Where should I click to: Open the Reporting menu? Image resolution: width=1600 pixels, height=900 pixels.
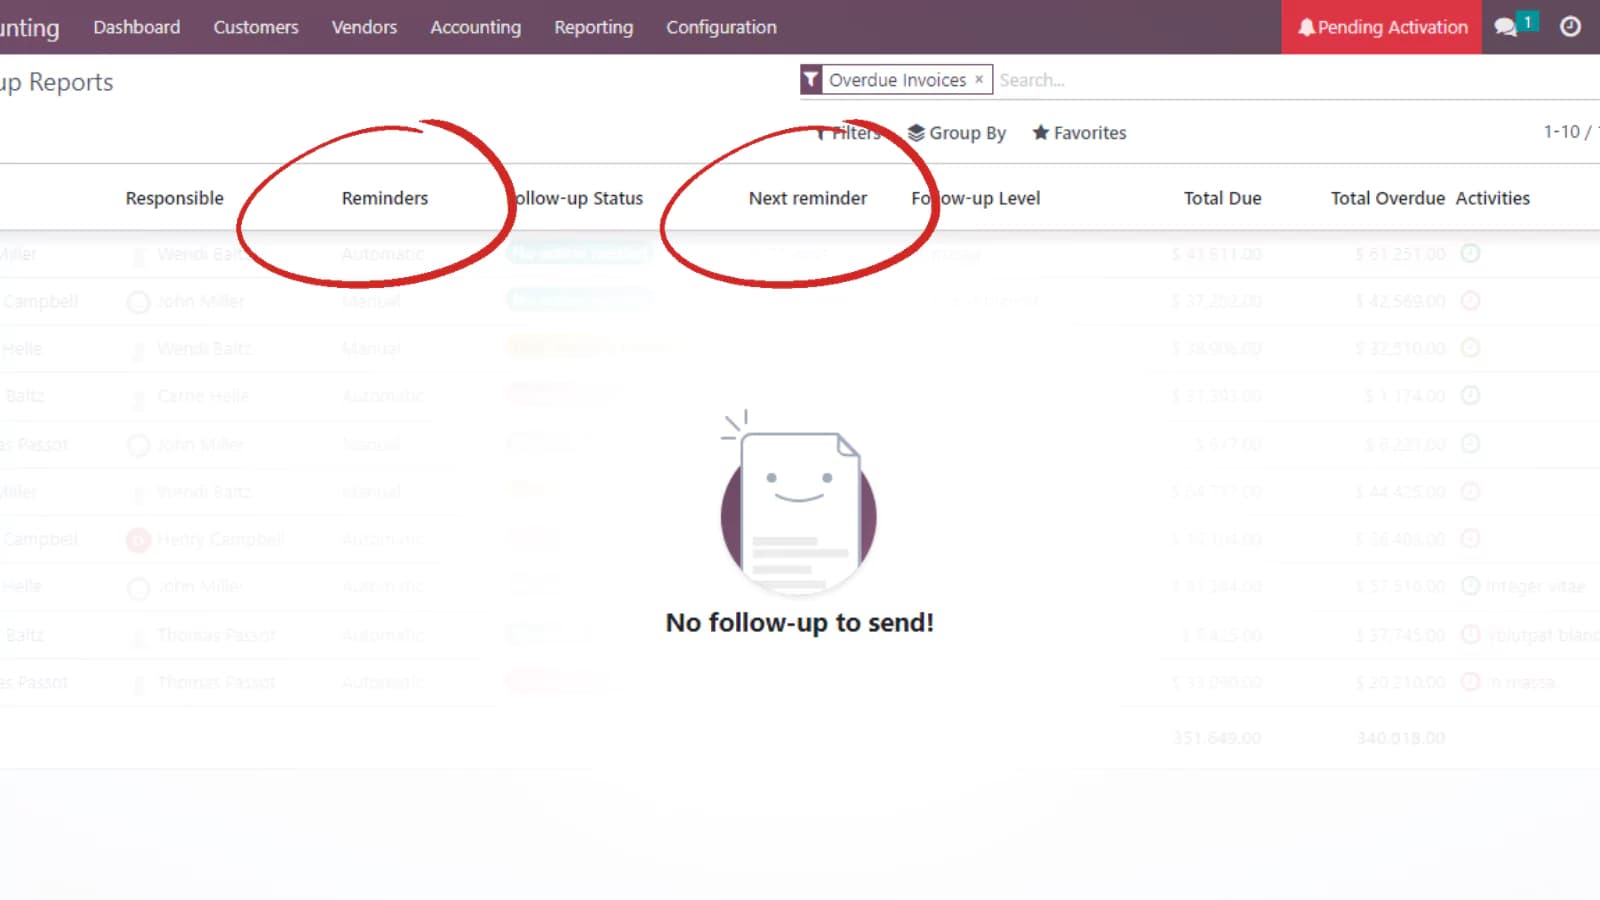594,27
